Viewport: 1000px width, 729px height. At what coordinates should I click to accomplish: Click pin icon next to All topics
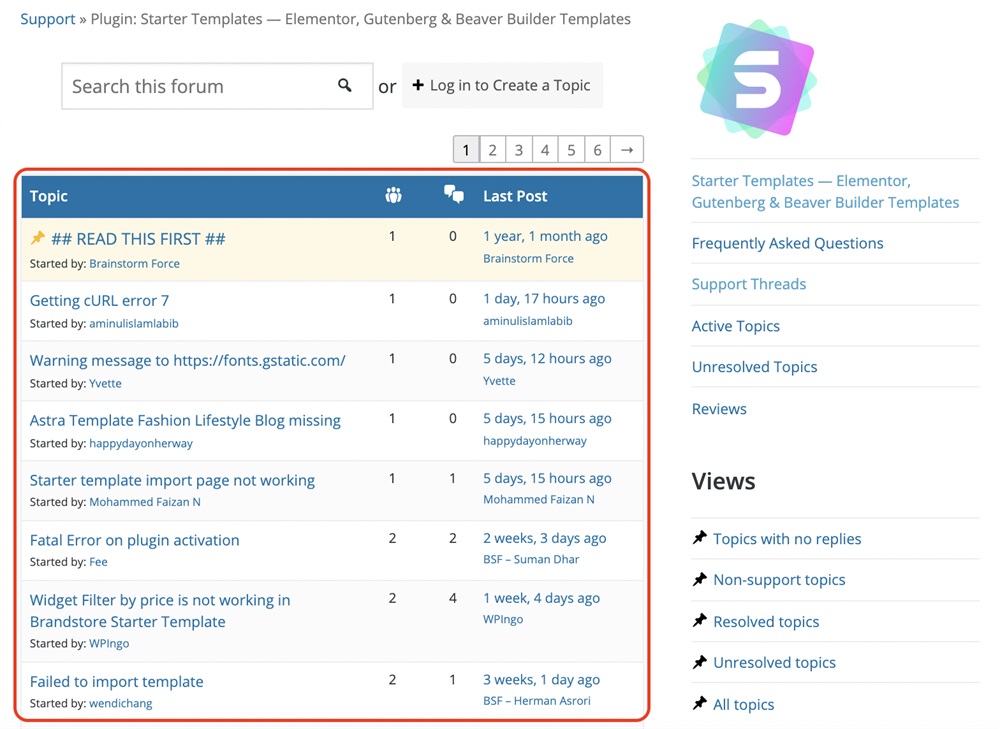pyautogui.click(x=700, y=705)
